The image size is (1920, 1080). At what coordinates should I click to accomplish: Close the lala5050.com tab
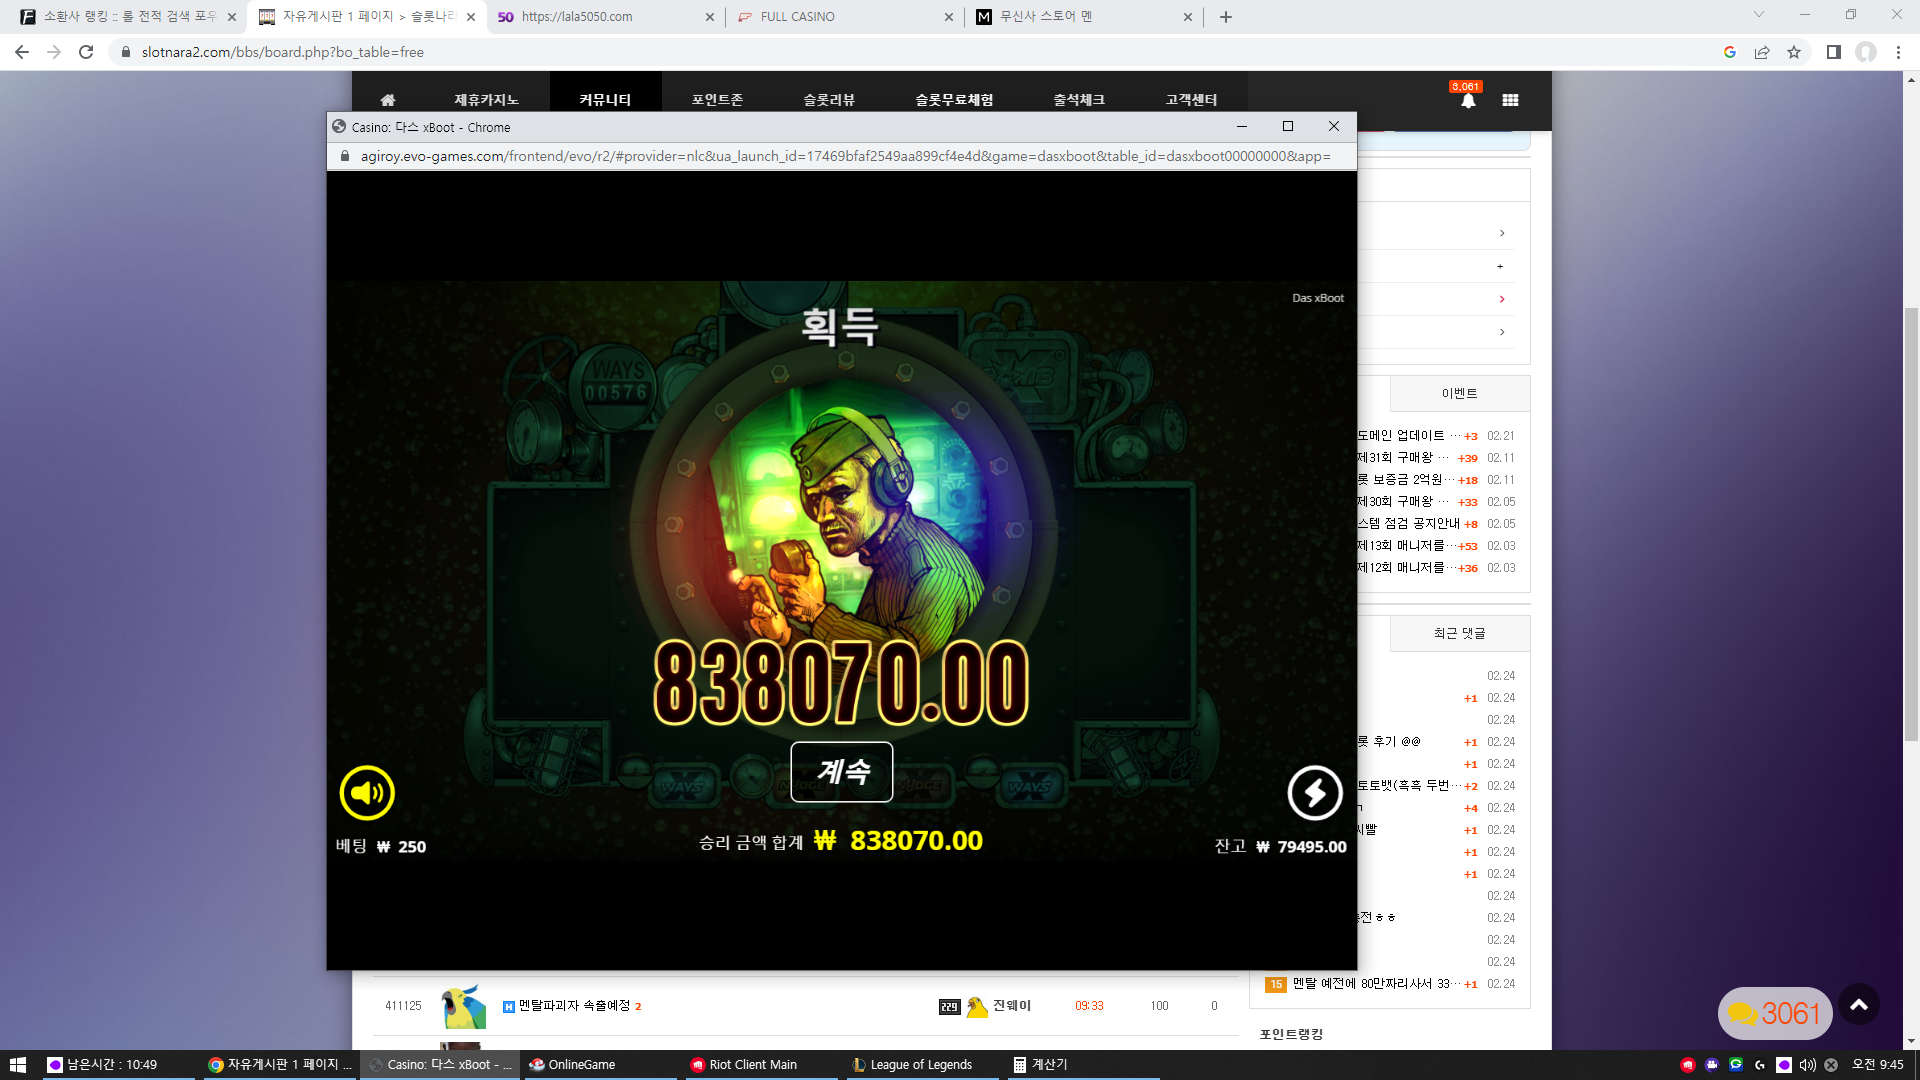pos(710,17)
